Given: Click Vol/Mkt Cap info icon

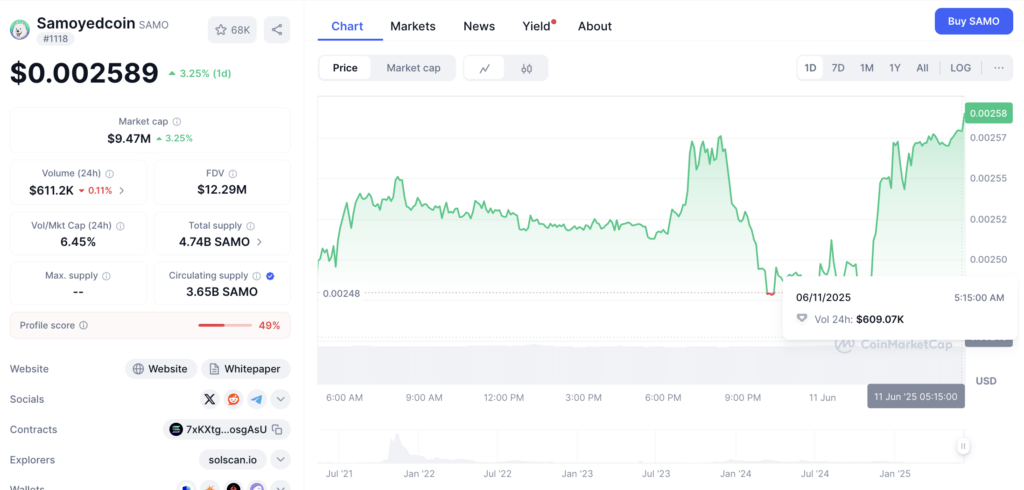Looking at the screenshot, I should point(120,225).
